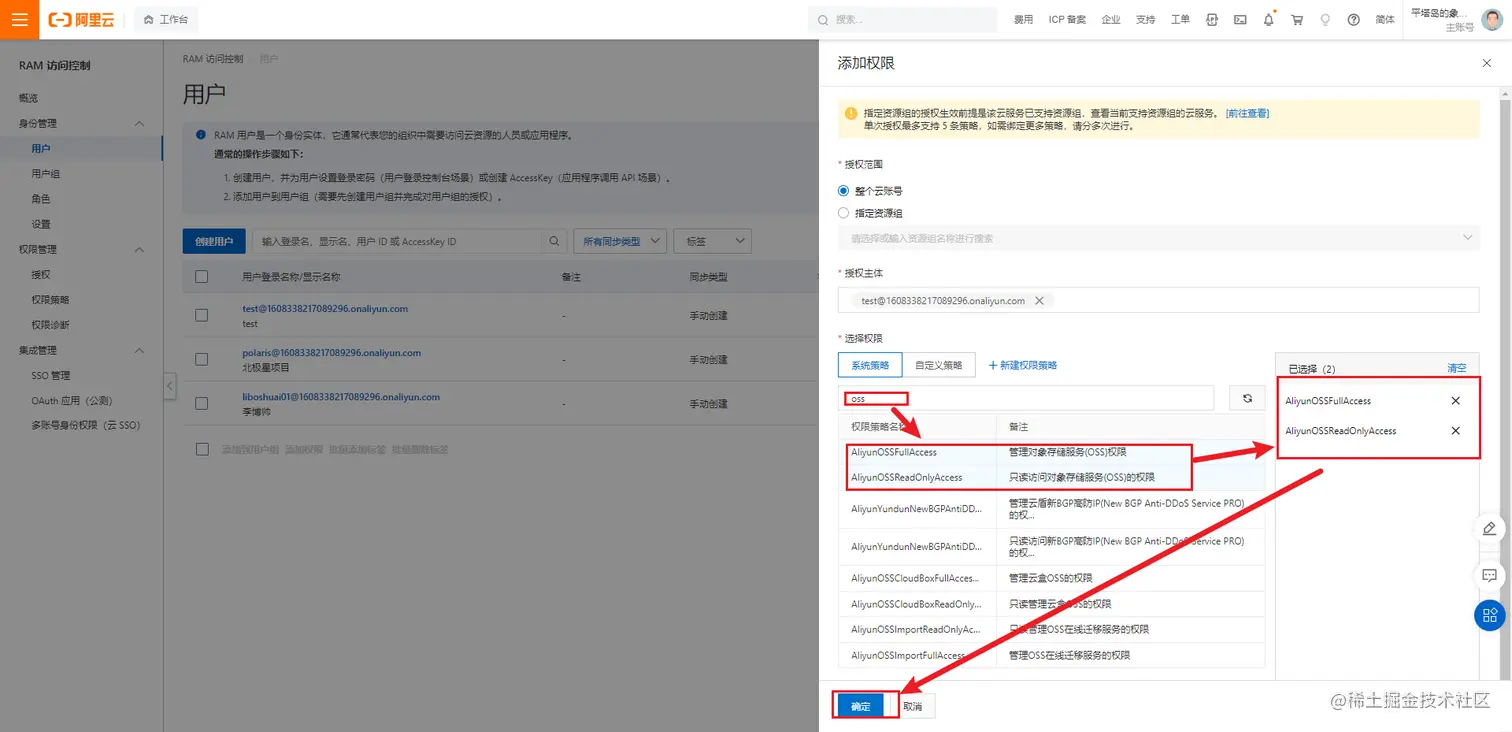Remove AliyunOSSFullAccess from selected list

pos(1455,401)
